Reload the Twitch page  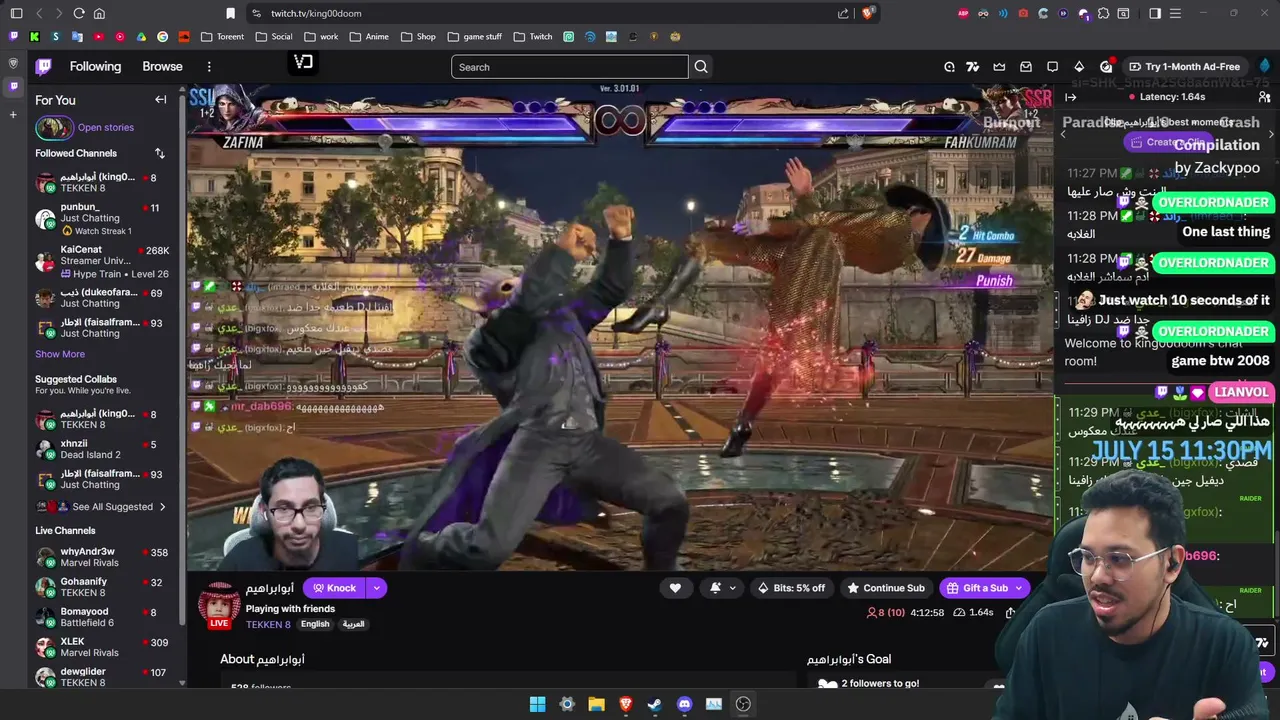click(x=79, y=13)
